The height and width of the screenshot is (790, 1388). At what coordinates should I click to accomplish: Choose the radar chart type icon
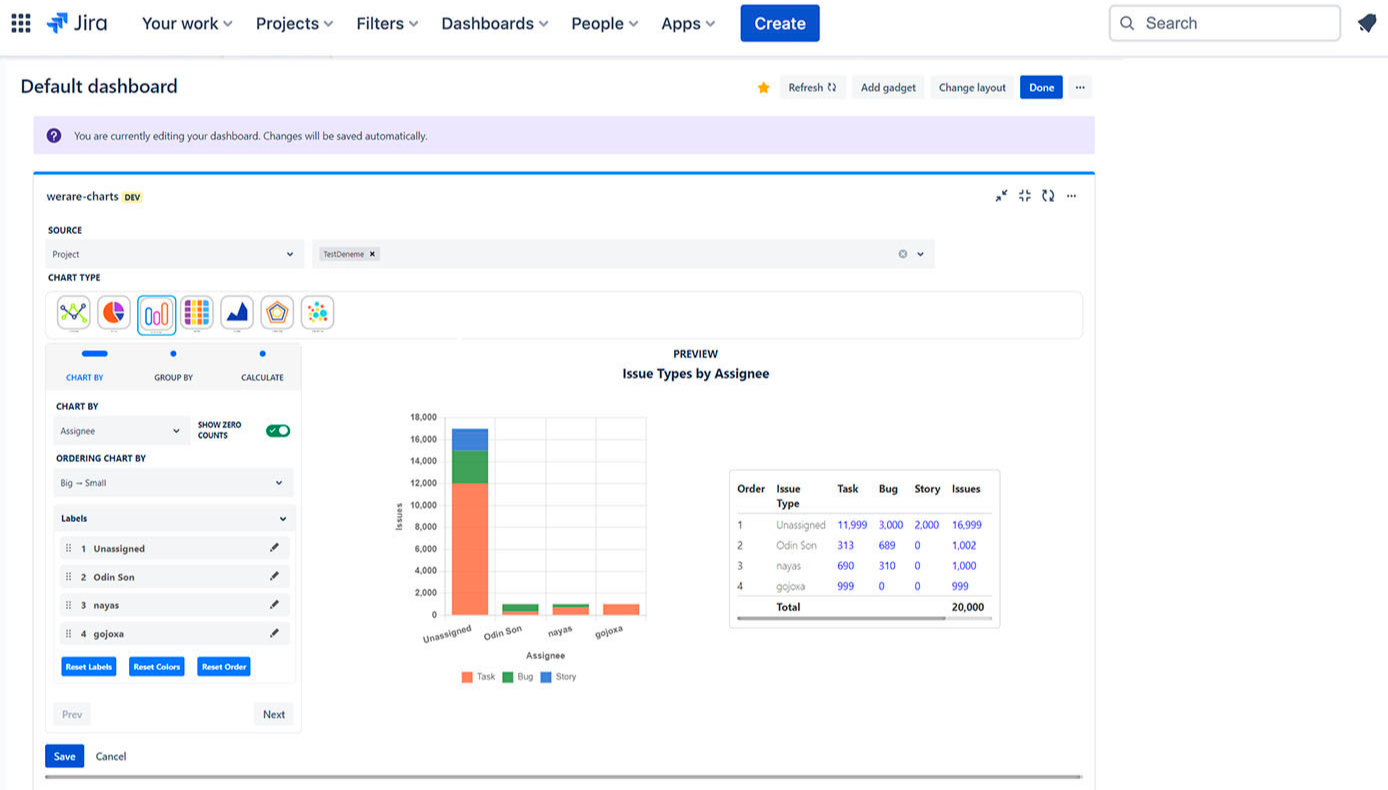click(x=277, y=313)
